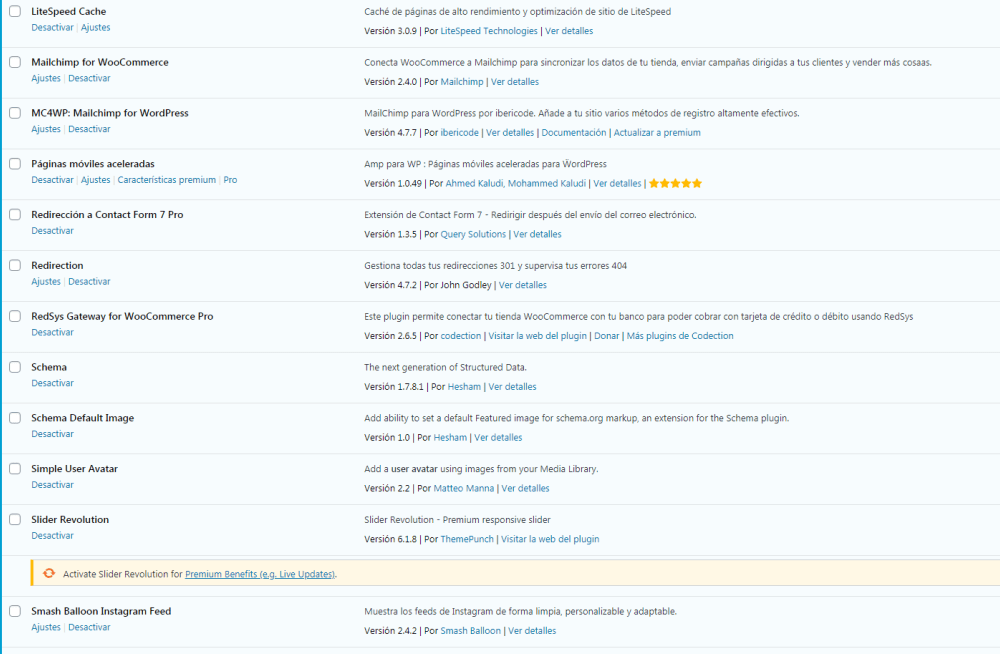Viewport: 1000px width, 654px height.
Task: Visit the Ahmed Kaludi, Mohammed Kaludi author link
Action: click(515, 184)
